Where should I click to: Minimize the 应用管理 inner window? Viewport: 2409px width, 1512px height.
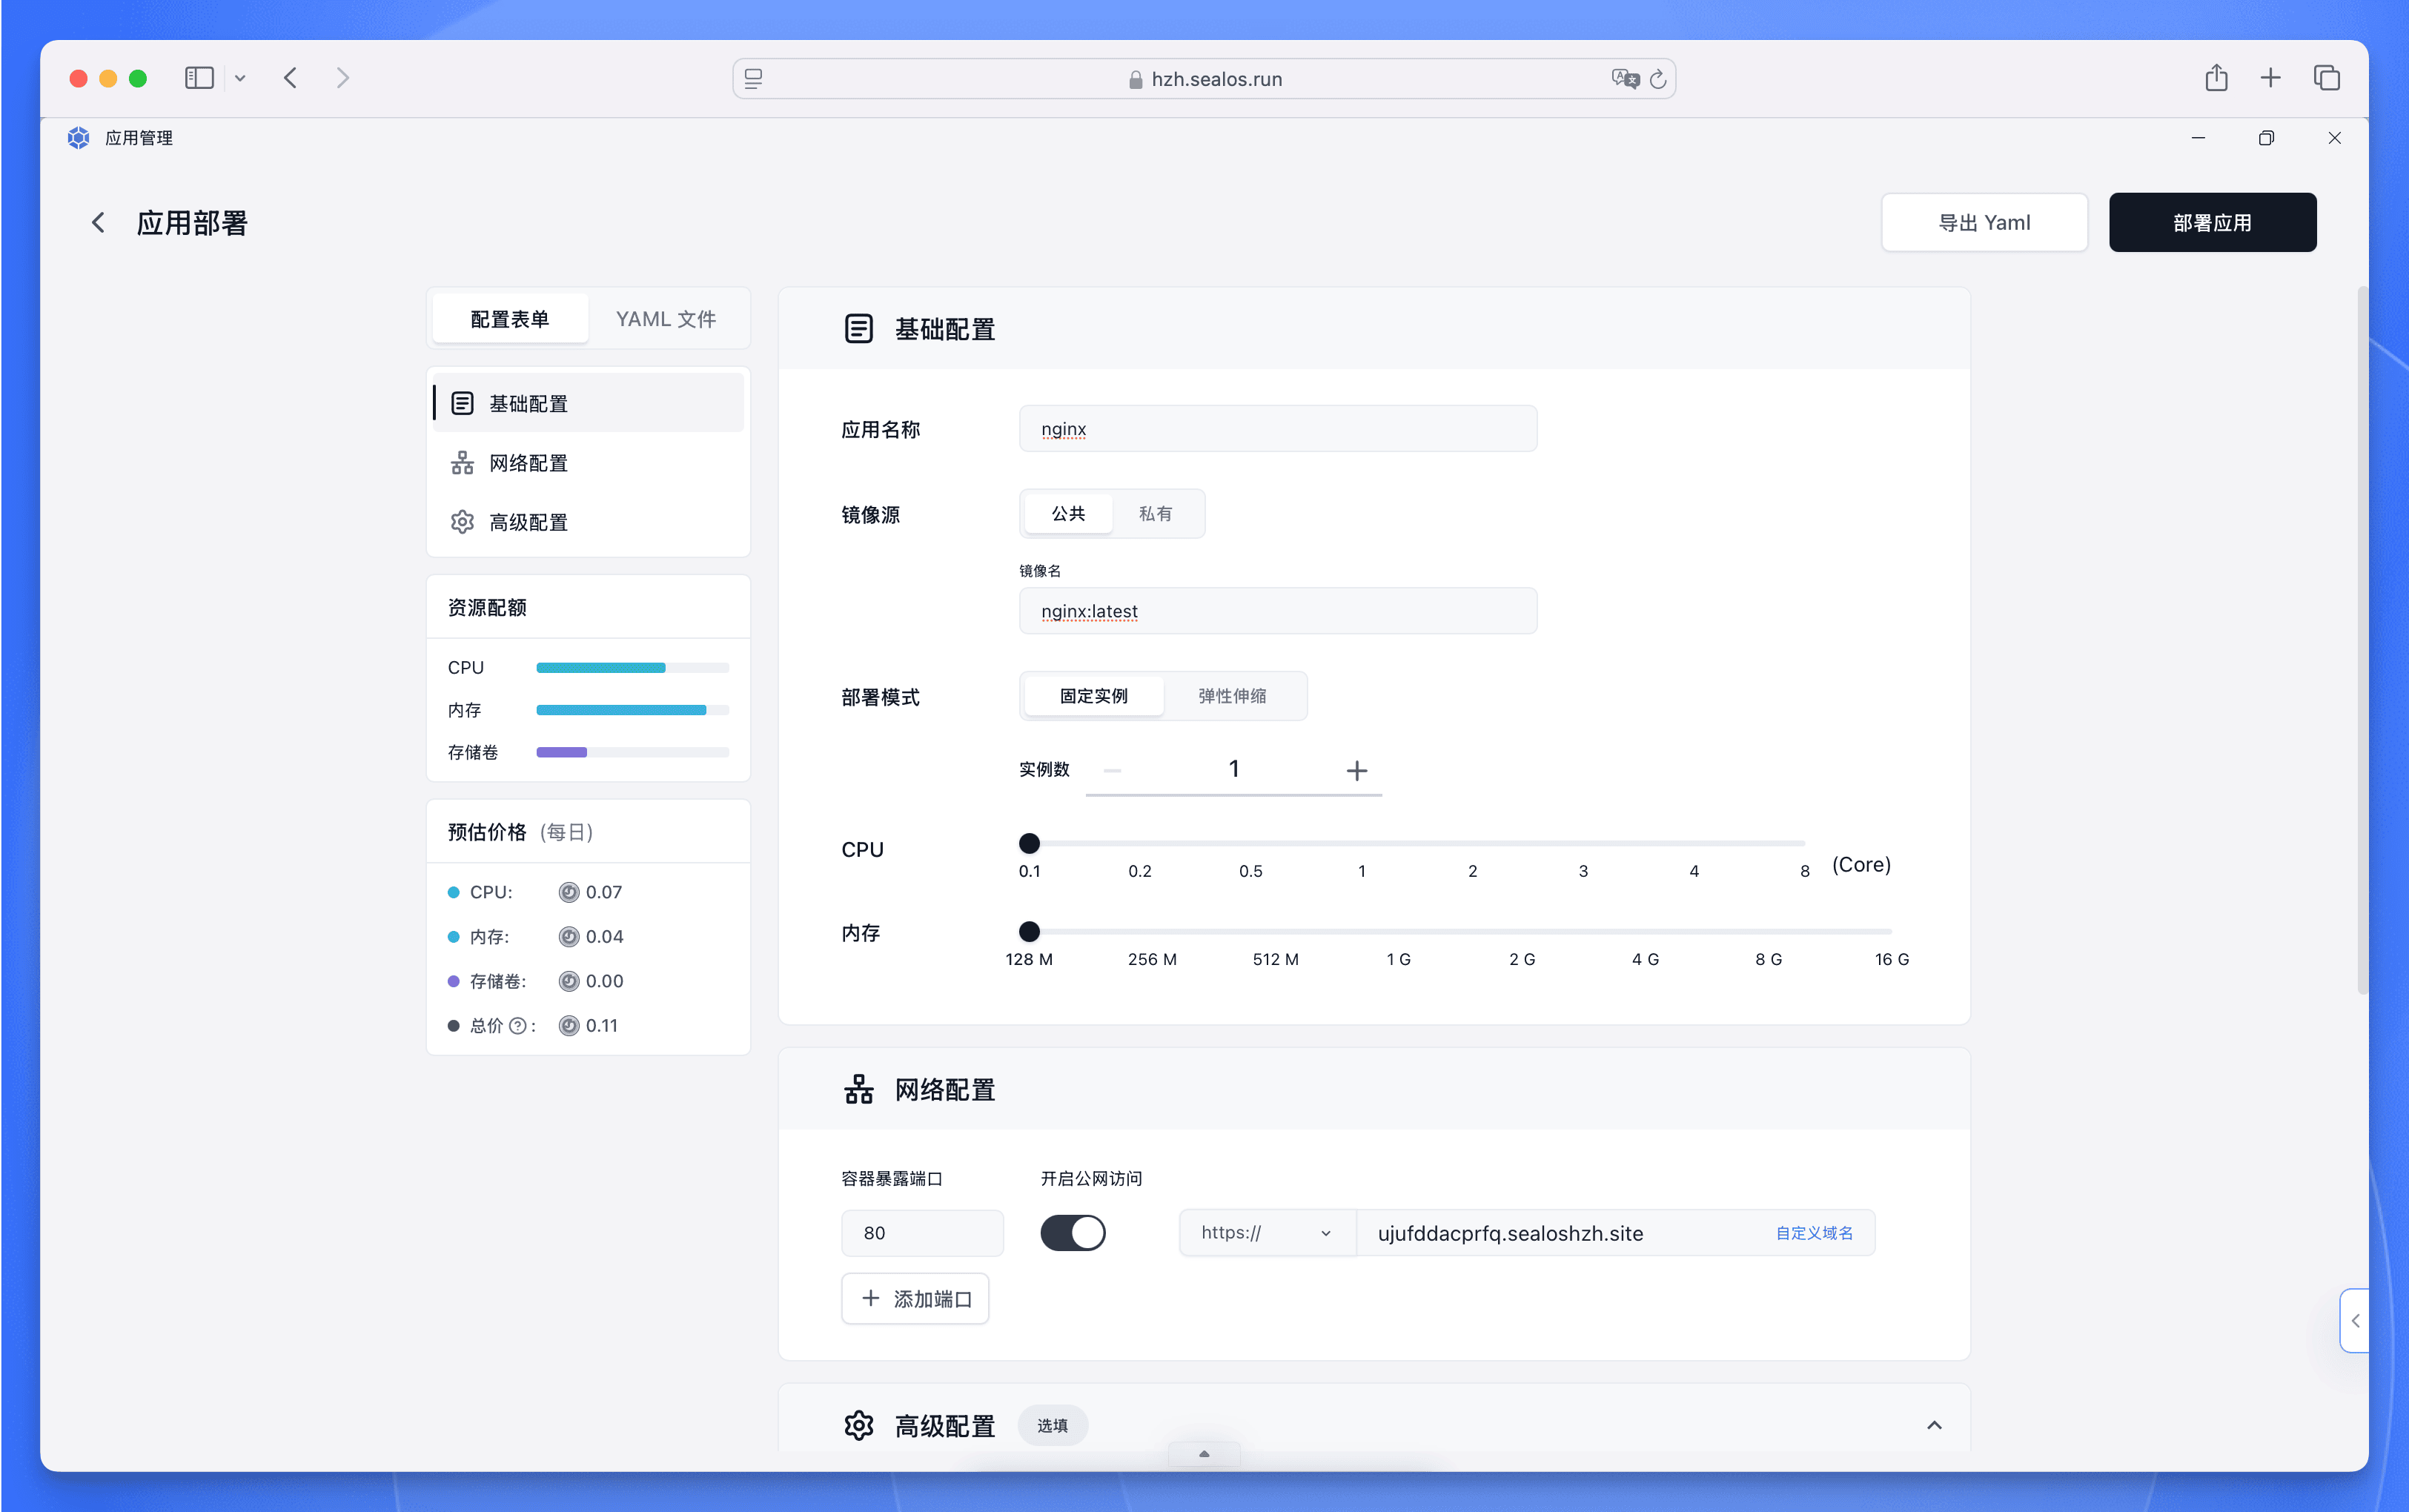coord(2198,138)
